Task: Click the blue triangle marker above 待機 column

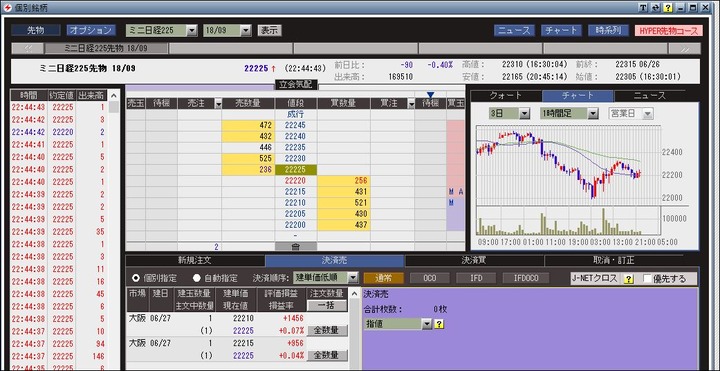Action: [430, 95]
